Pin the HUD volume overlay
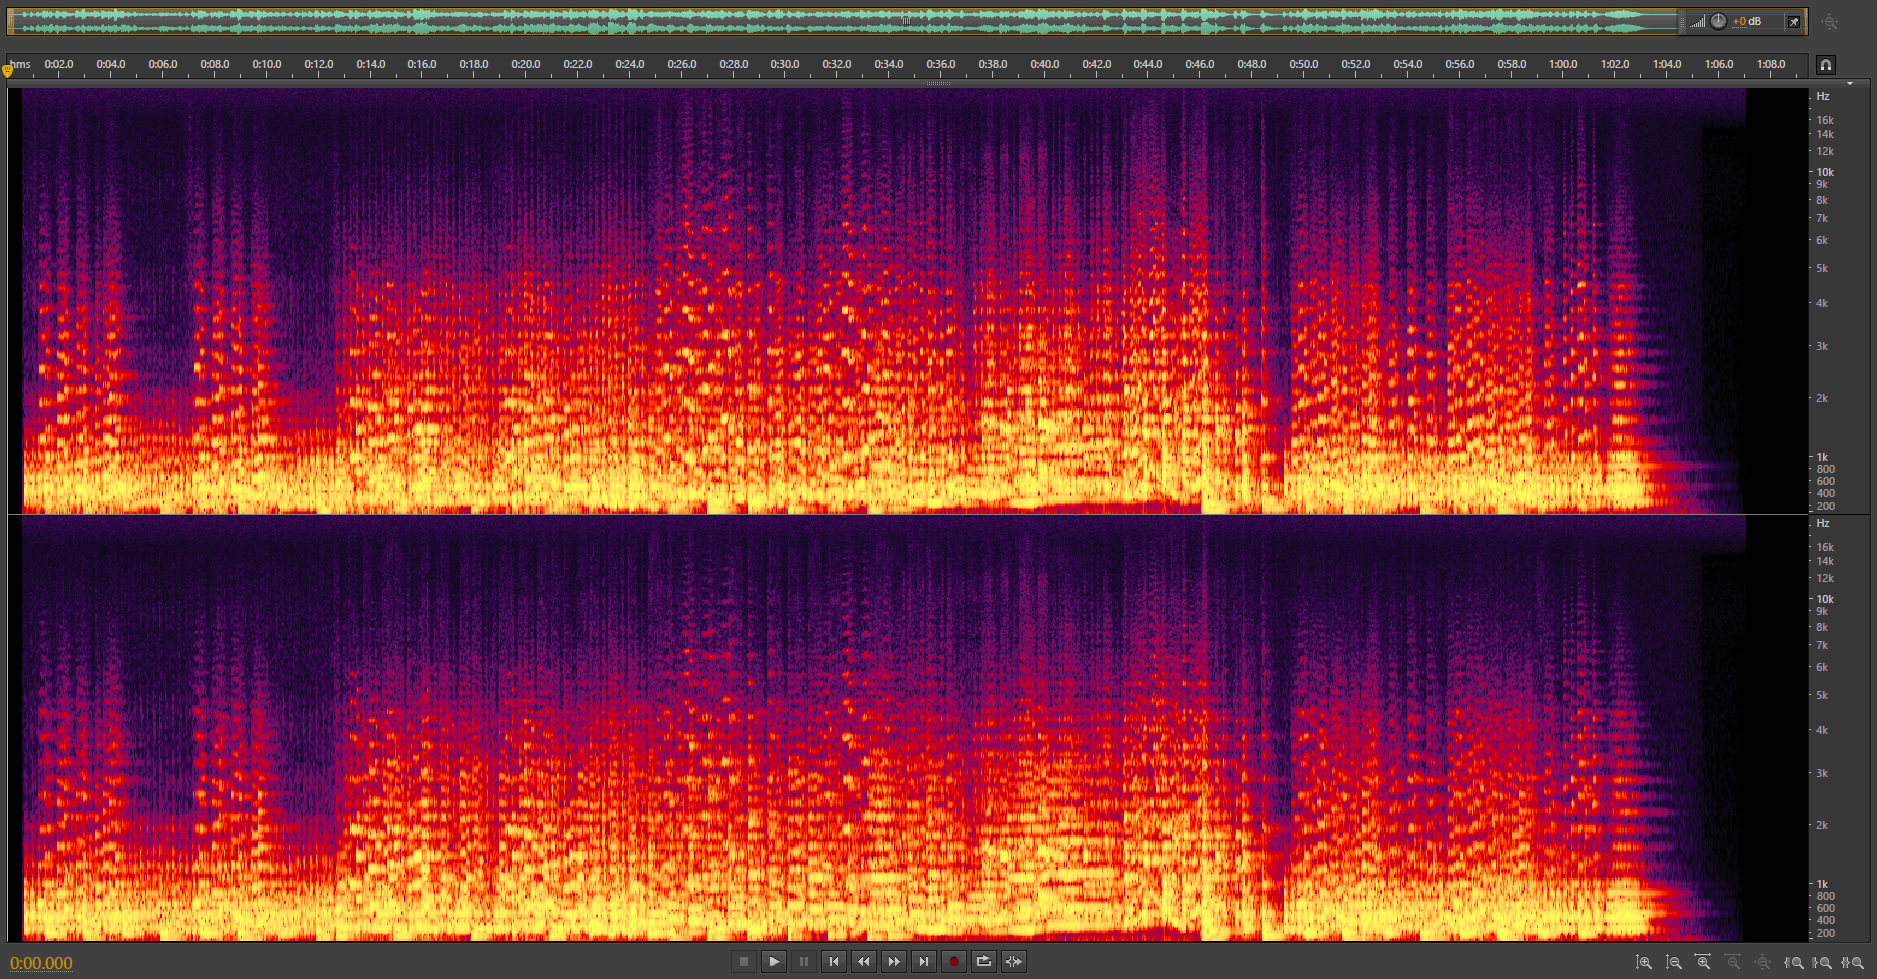1877x979 pixels. point(1794,21)
